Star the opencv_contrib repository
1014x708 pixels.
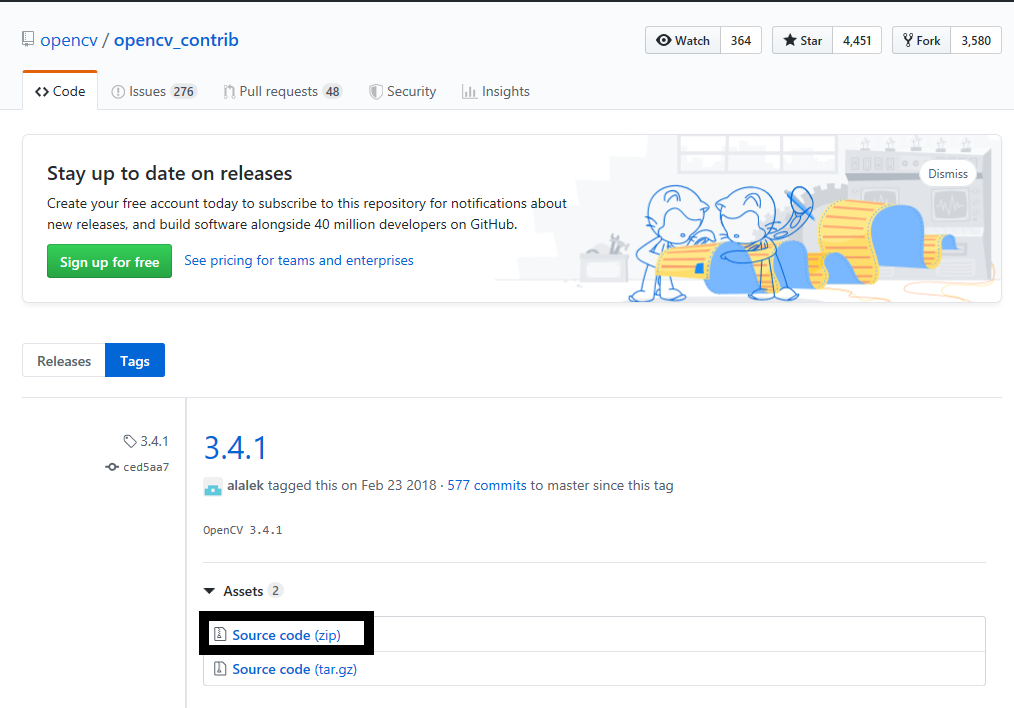point(803,40)
